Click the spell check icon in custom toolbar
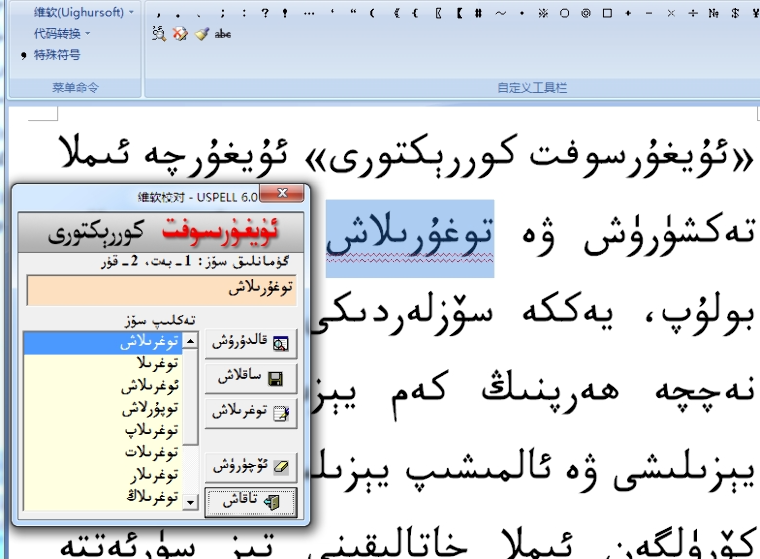The width and height of the screenshot is (760, 559). click(159, 34)
